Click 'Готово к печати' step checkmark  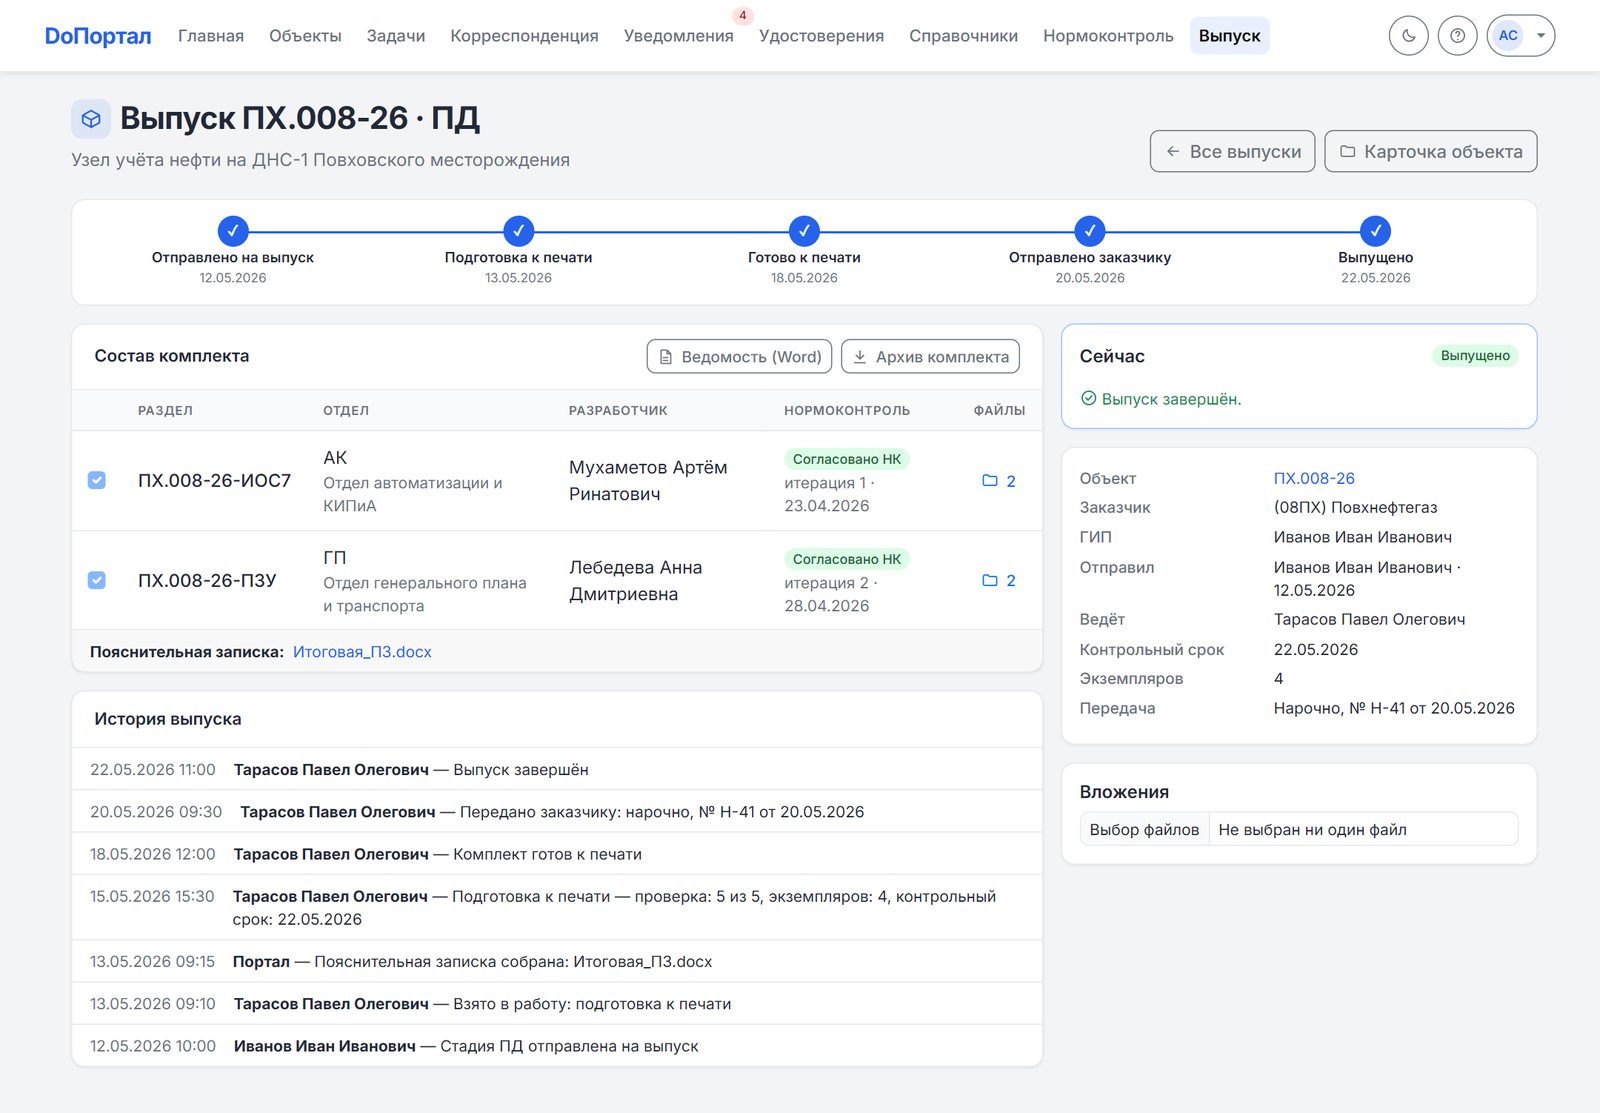804,231
